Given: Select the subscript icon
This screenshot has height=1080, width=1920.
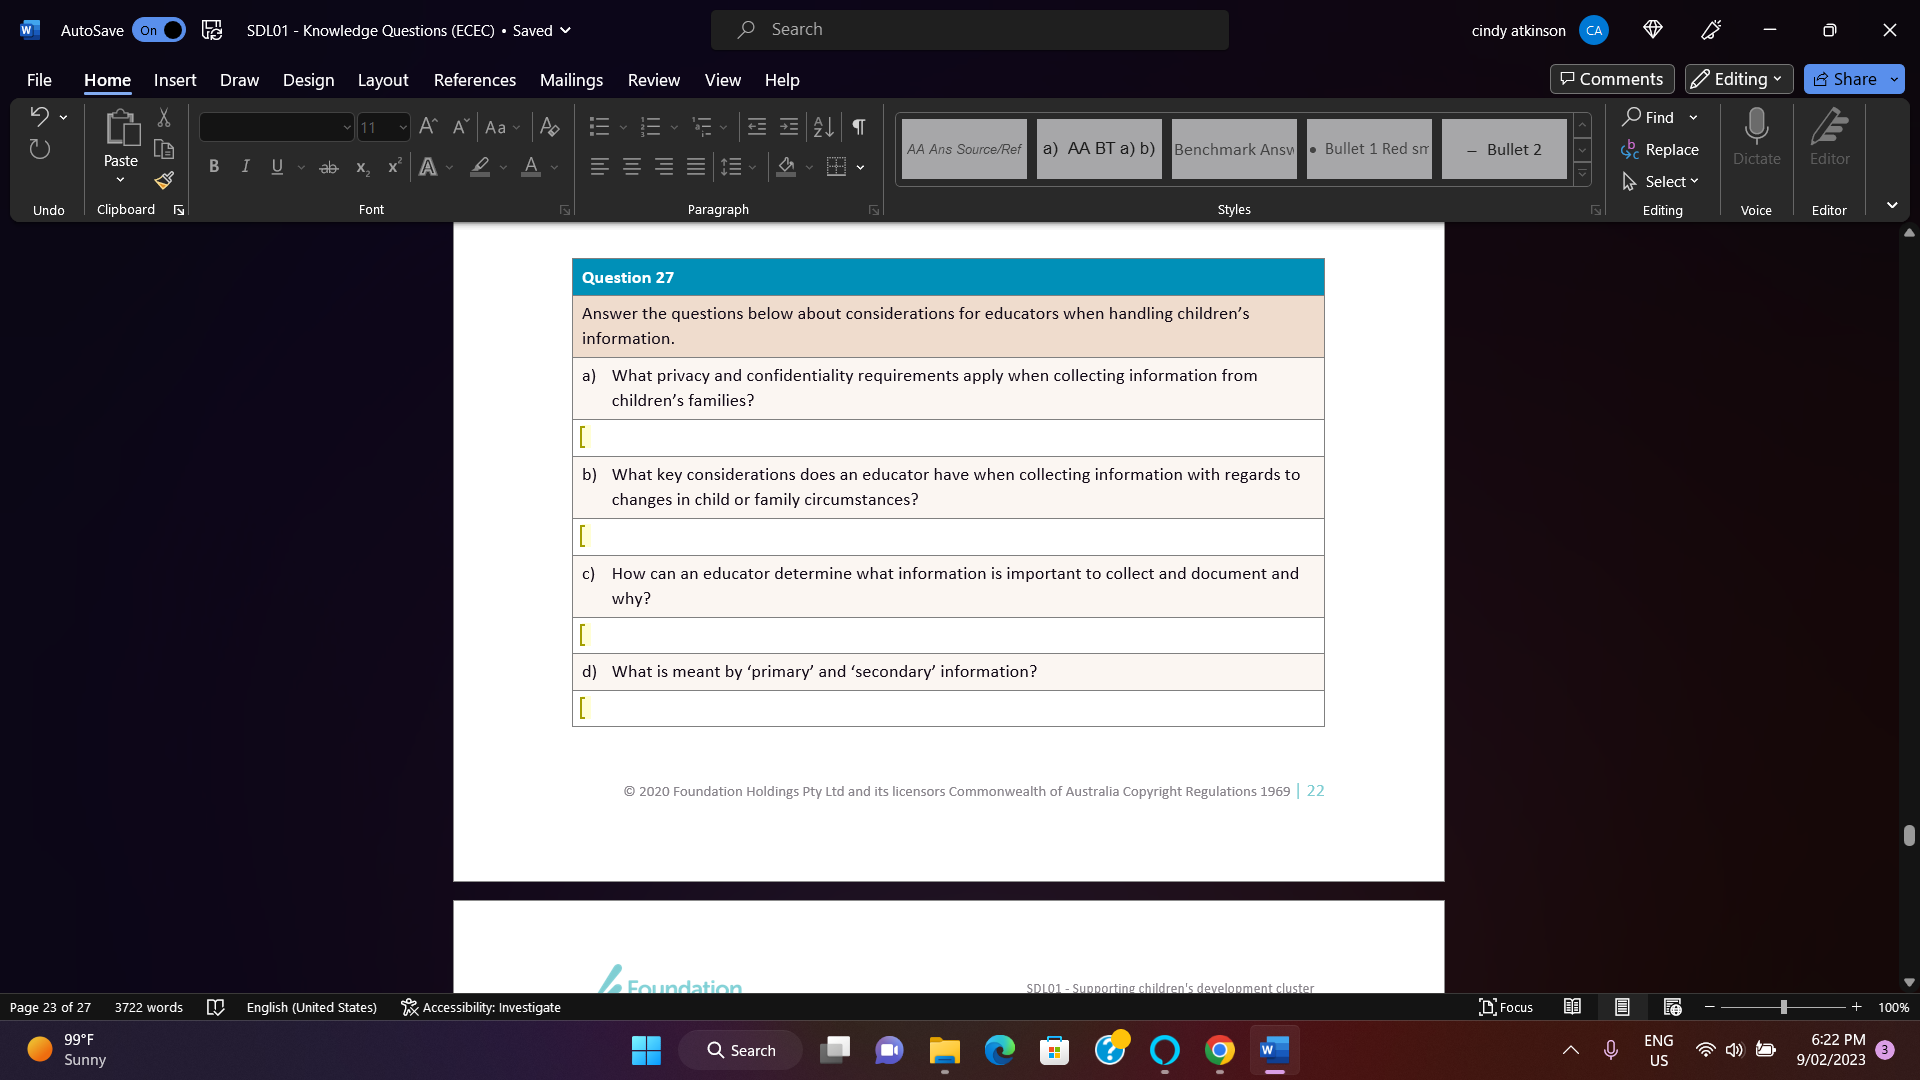Looking at the screenshot, I should (x=361, y=167).
